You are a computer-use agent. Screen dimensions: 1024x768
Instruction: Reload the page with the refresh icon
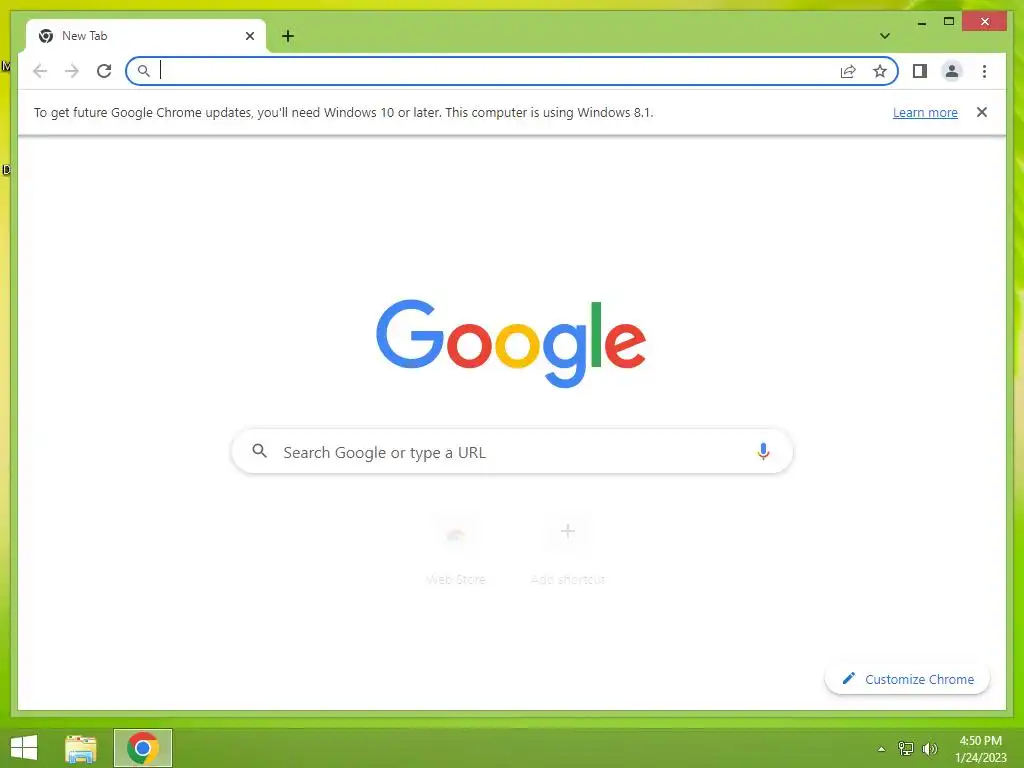click(104, 71)
